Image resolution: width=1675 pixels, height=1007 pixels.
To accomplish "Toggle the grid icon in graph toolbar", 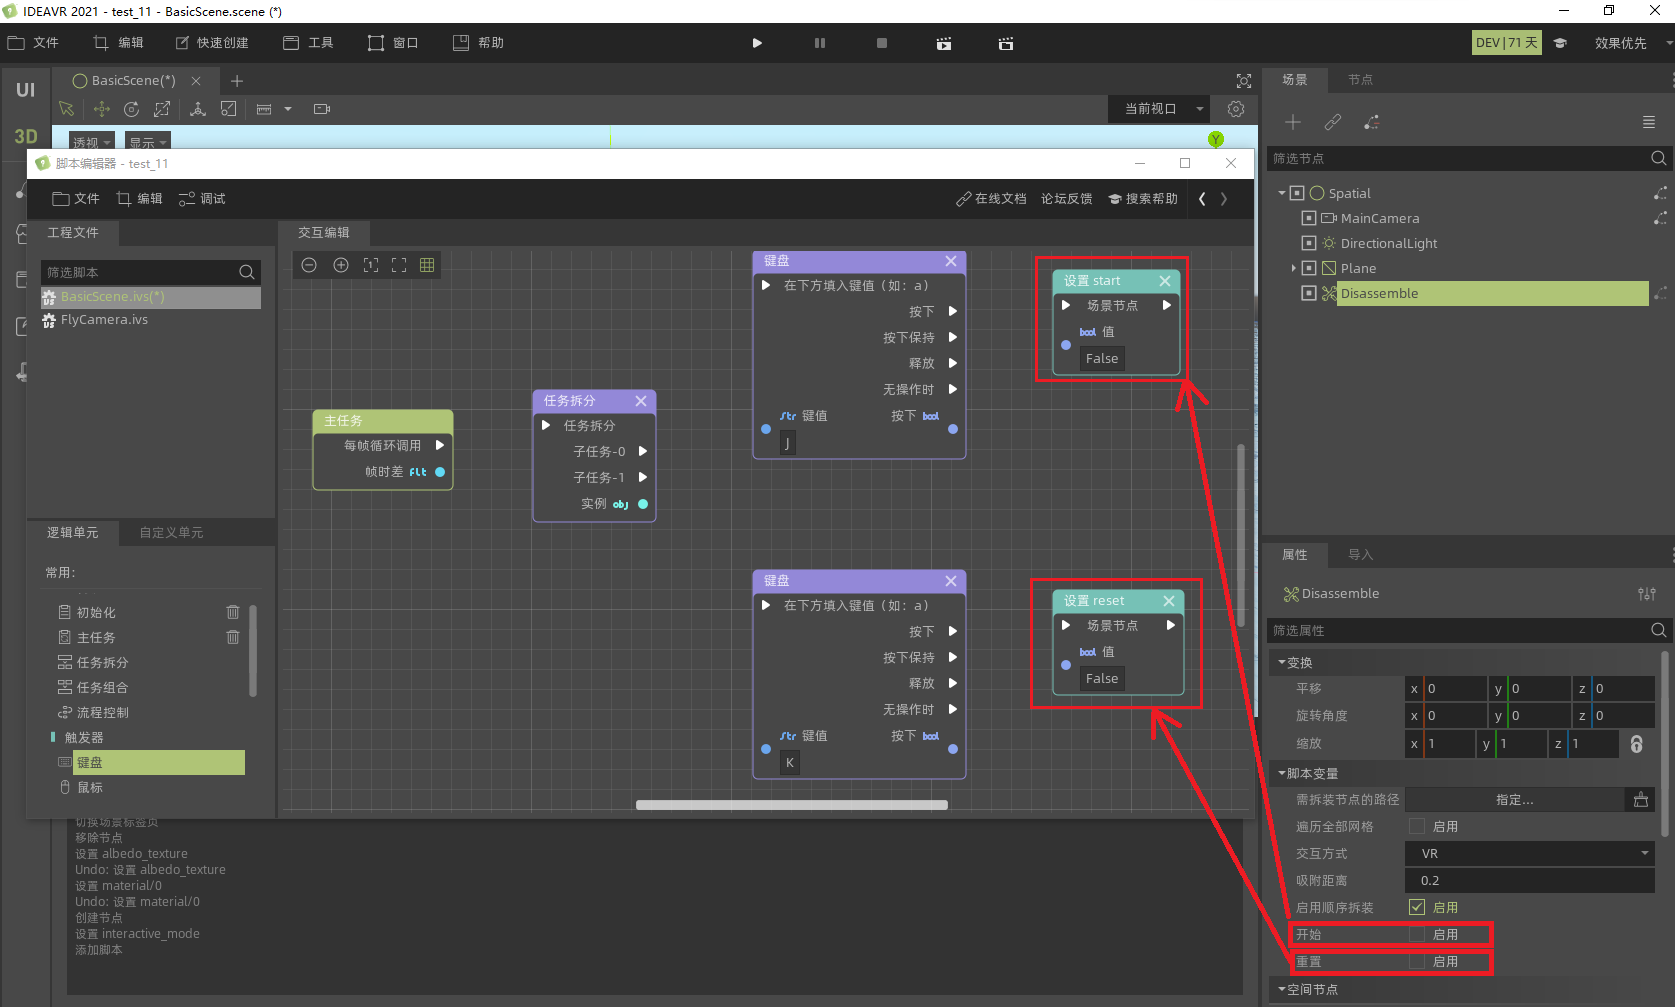I will [x=427, y=265].
